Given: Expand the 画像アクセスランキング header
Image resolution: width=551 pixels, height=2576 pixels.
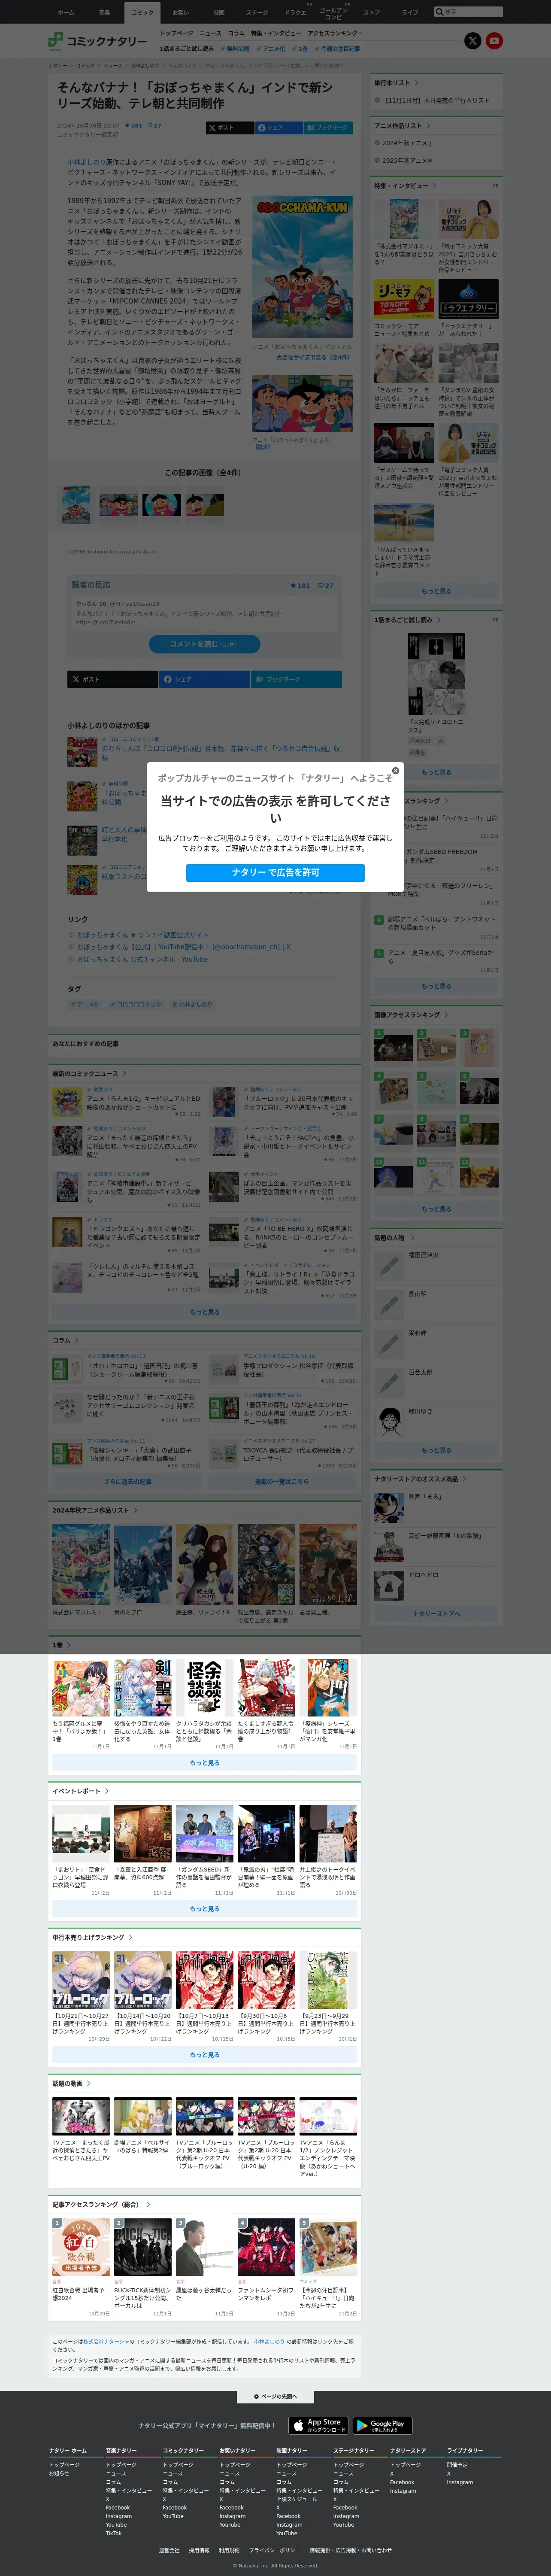Looking at the screenshot, I should [411, 1015].
